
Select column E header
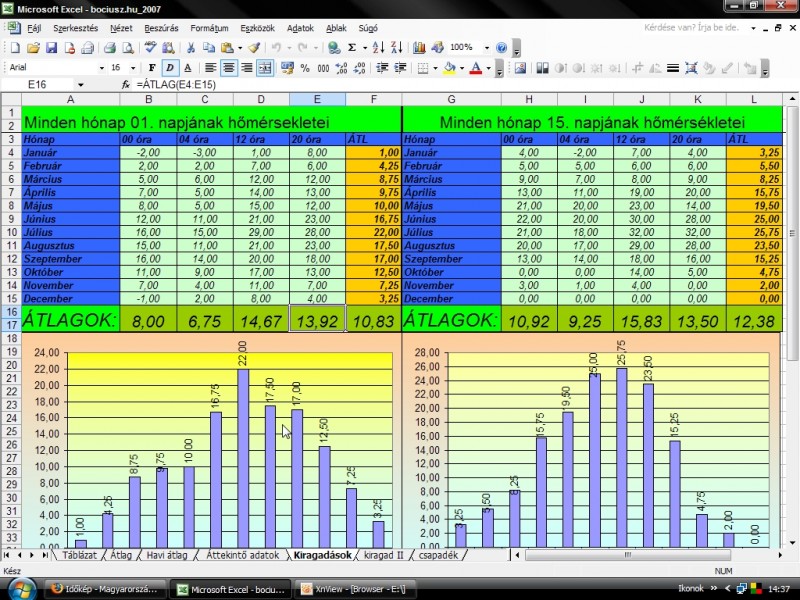[317, 99]
